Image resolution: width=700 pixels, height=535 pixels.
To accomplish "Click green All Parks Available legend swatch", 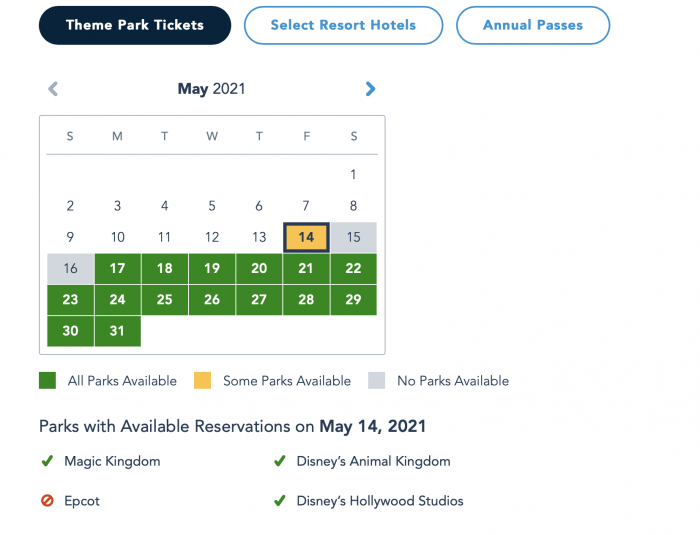I will [x=47, y=380].
